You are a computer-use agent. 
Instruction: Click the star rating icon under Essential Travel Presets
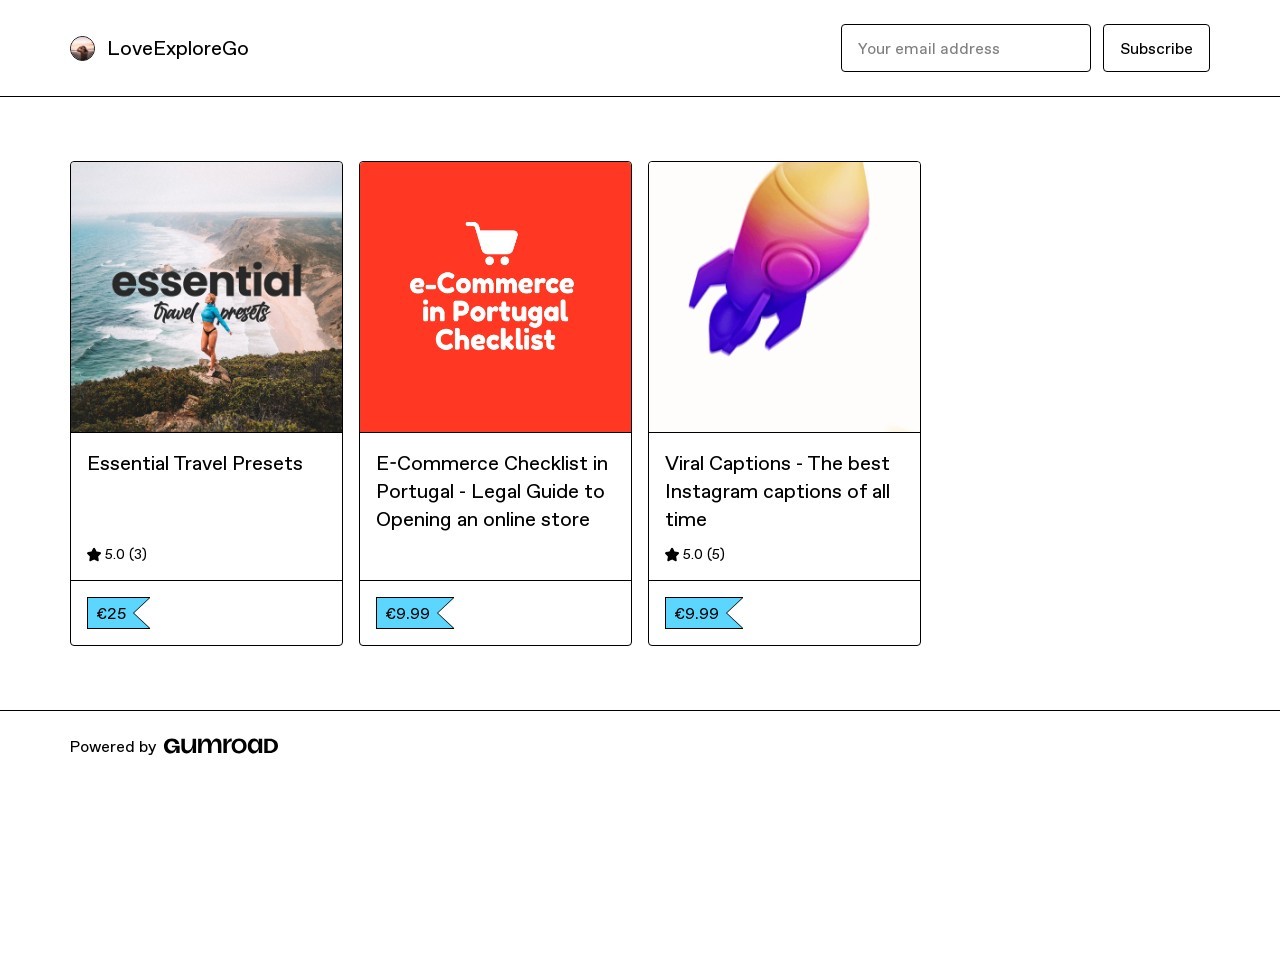point(94,554)
